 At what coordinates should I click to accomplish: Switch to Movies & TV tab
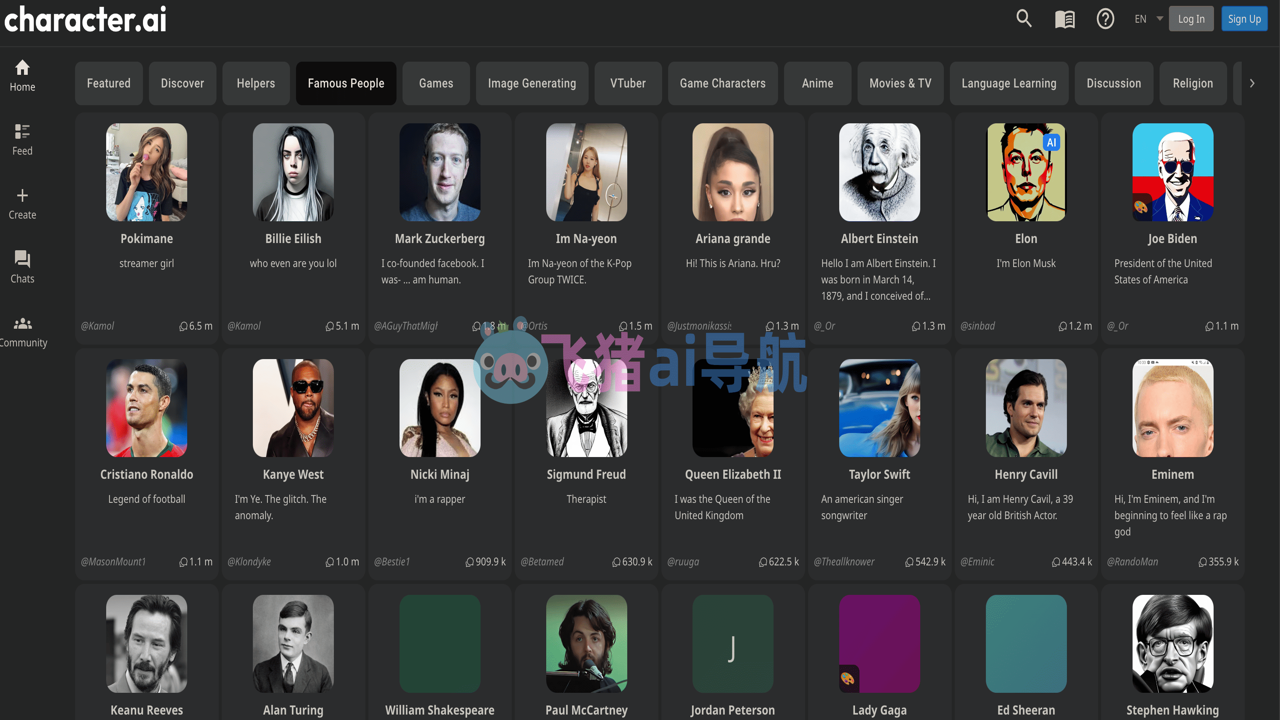[900, 83]
